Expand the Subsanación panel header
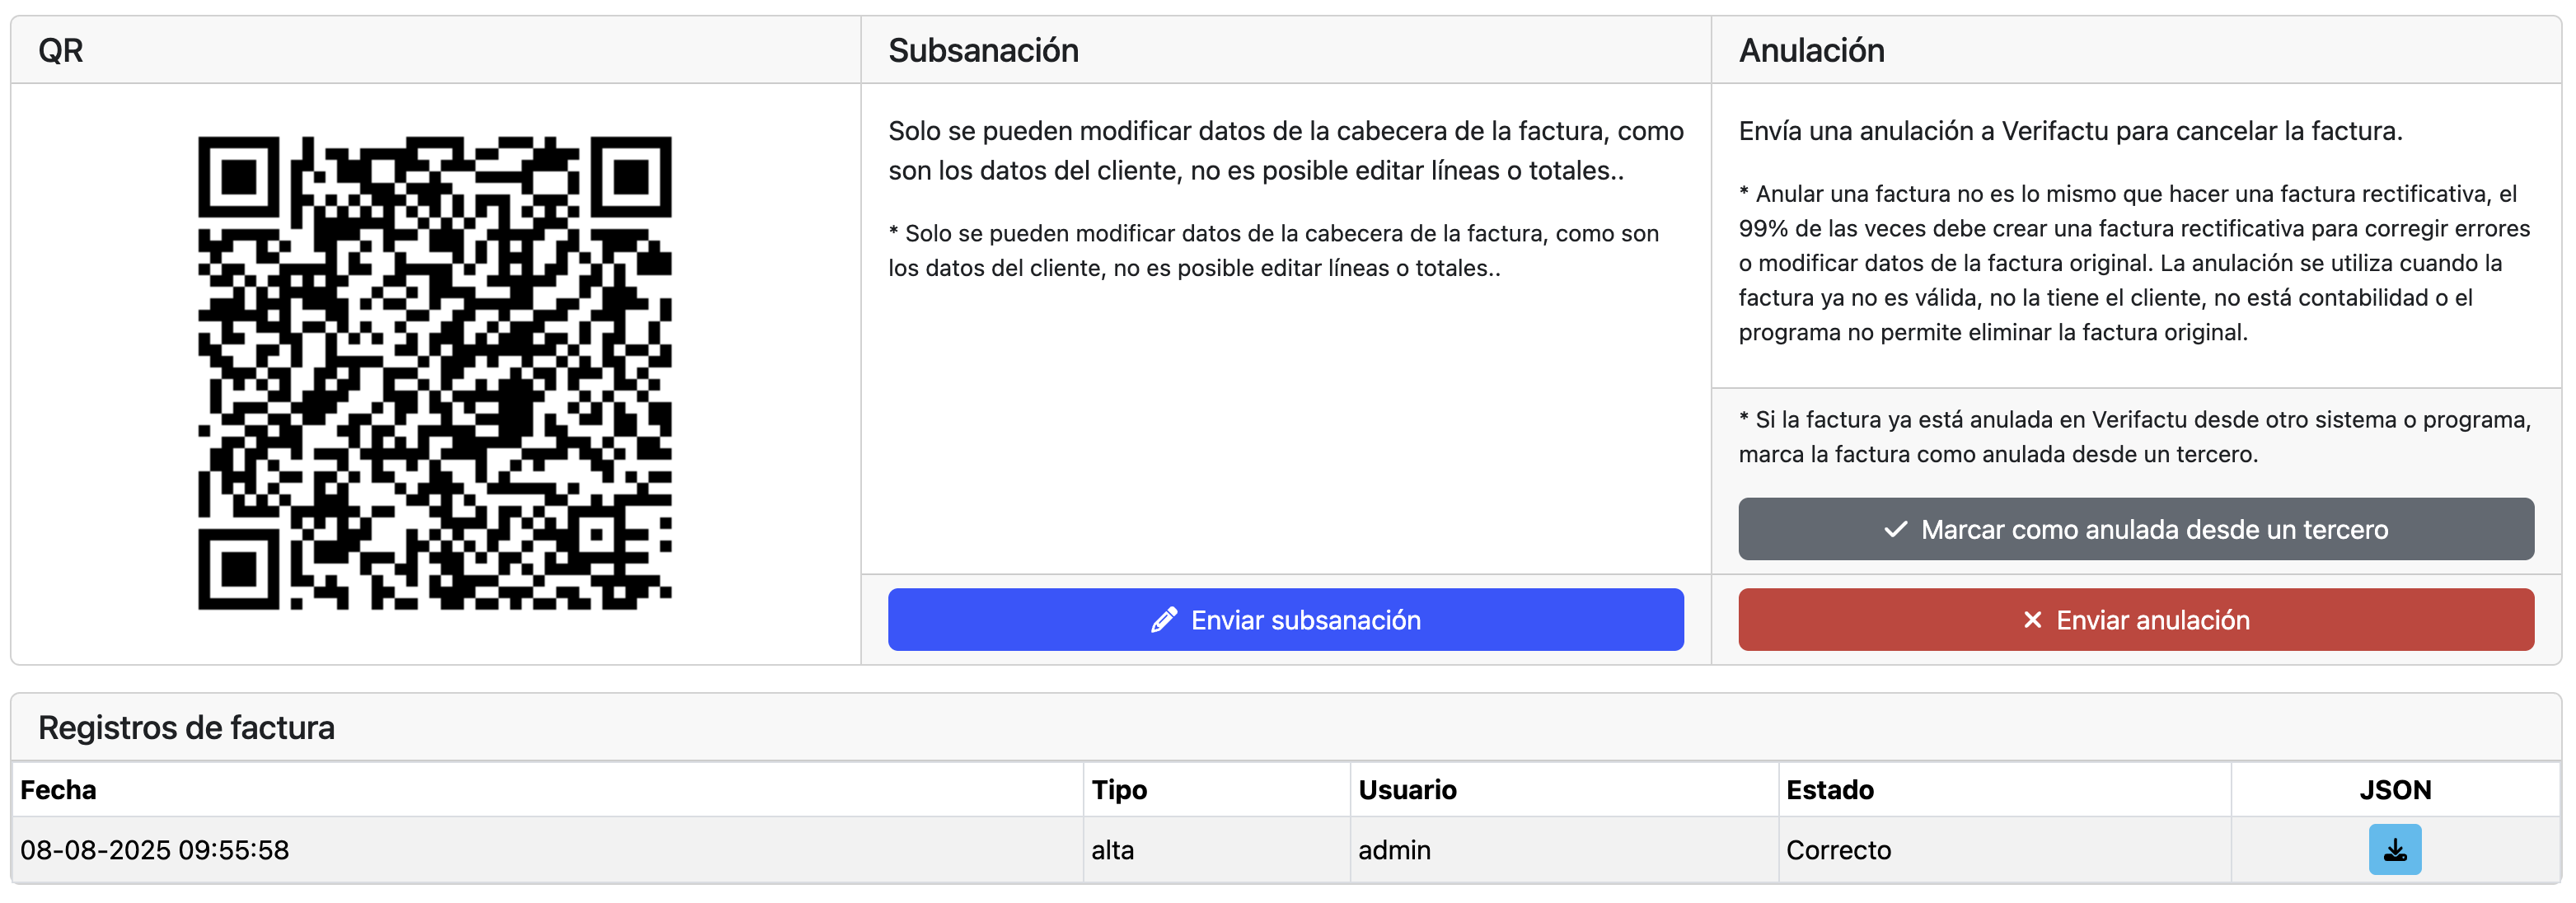 coord(983,49)
